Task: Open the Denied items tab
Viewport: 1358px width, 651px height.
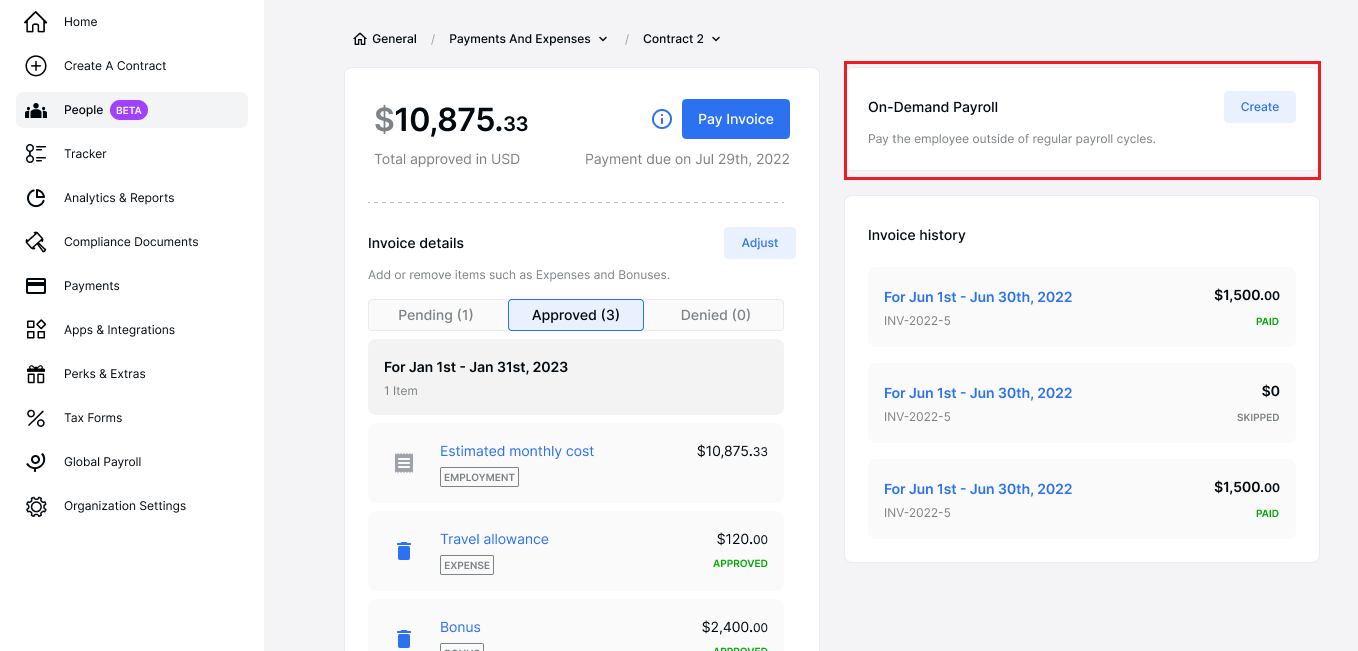Action: point(714,315)
